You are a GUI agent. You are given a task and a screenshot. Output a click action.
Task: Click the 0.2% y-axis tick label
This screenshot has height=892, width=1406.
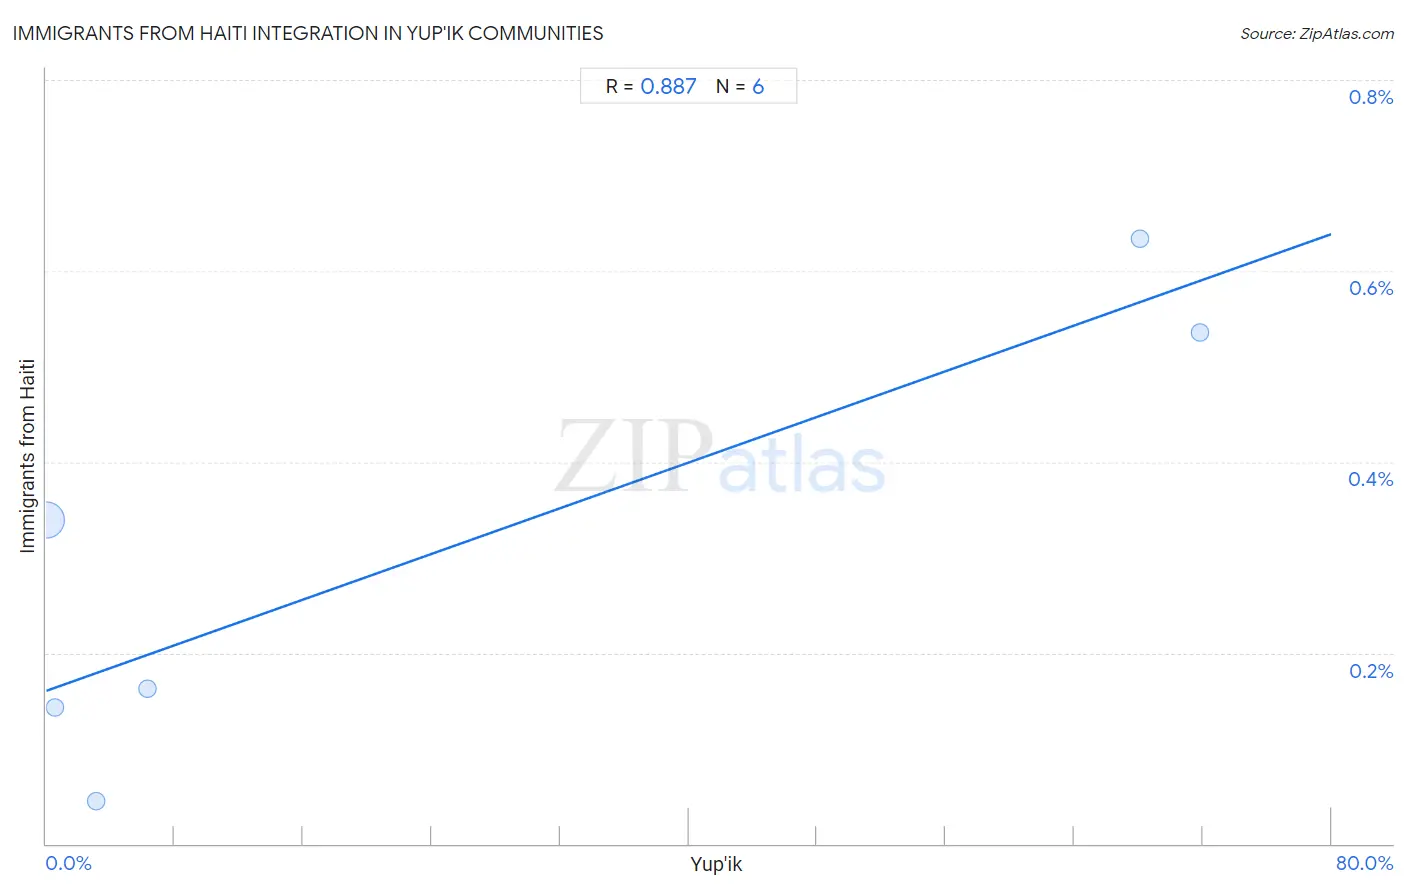[1371, 671]
